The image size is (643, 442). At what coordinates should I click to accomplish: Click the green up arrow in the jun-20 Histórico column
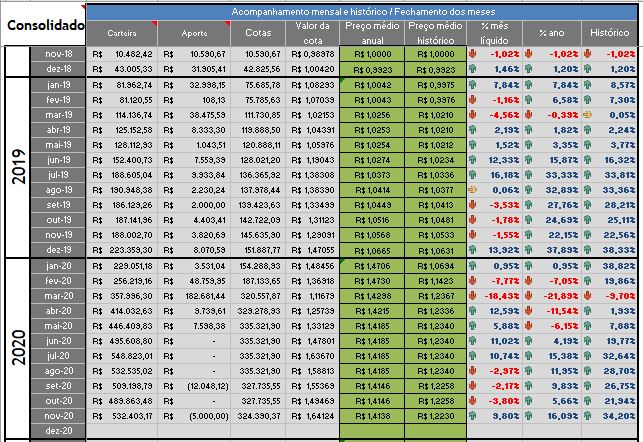587,341
